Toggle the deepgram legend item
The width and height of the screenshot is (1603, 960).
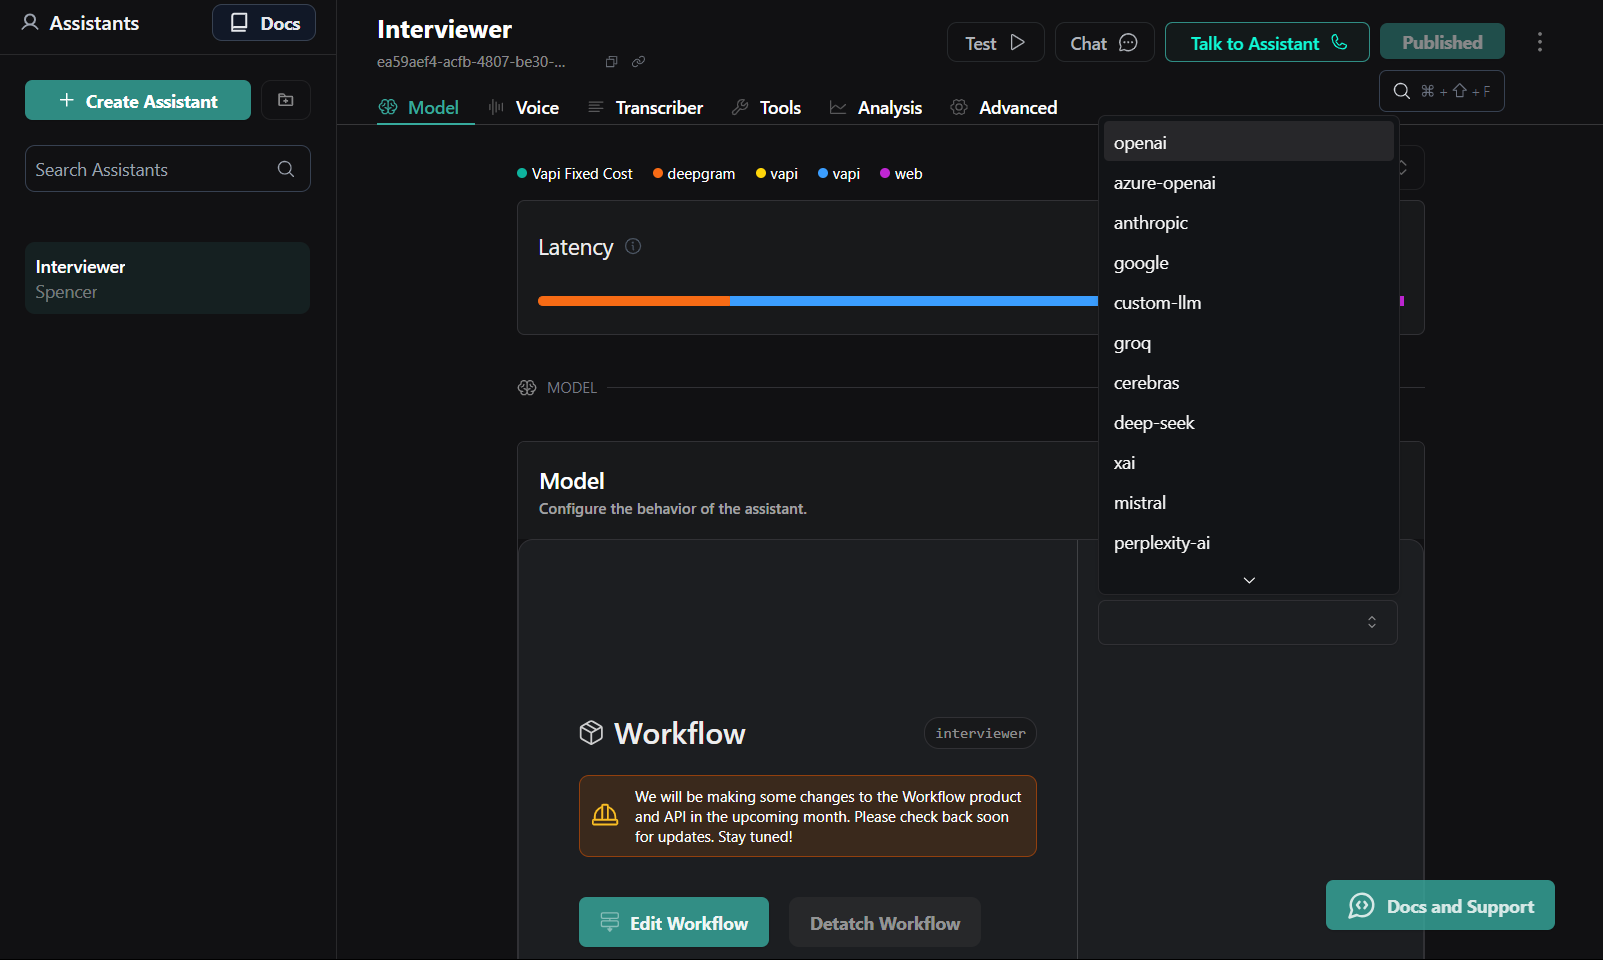693,173
